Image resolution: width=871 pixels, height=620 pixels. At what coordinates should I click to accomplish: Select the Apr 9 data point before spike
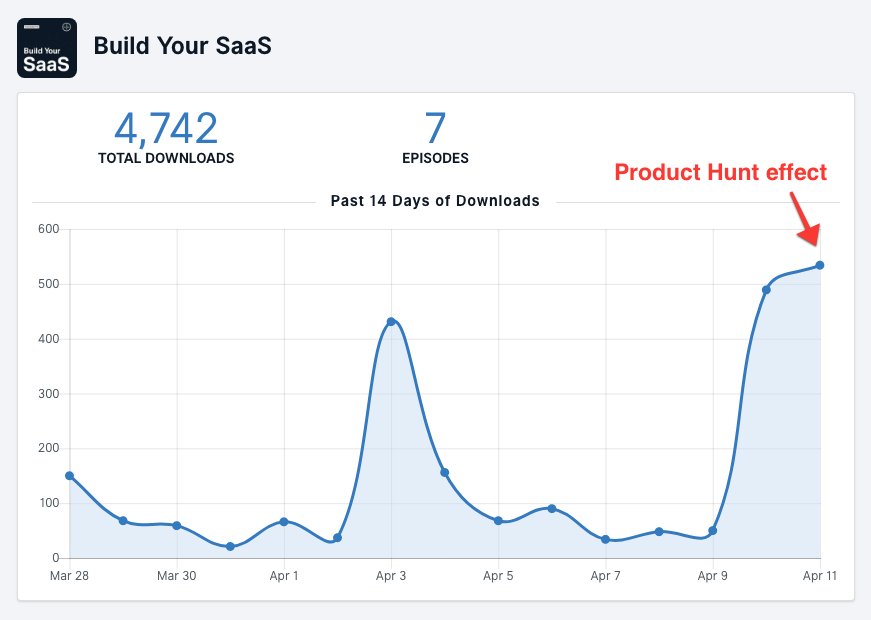point(713,530)
